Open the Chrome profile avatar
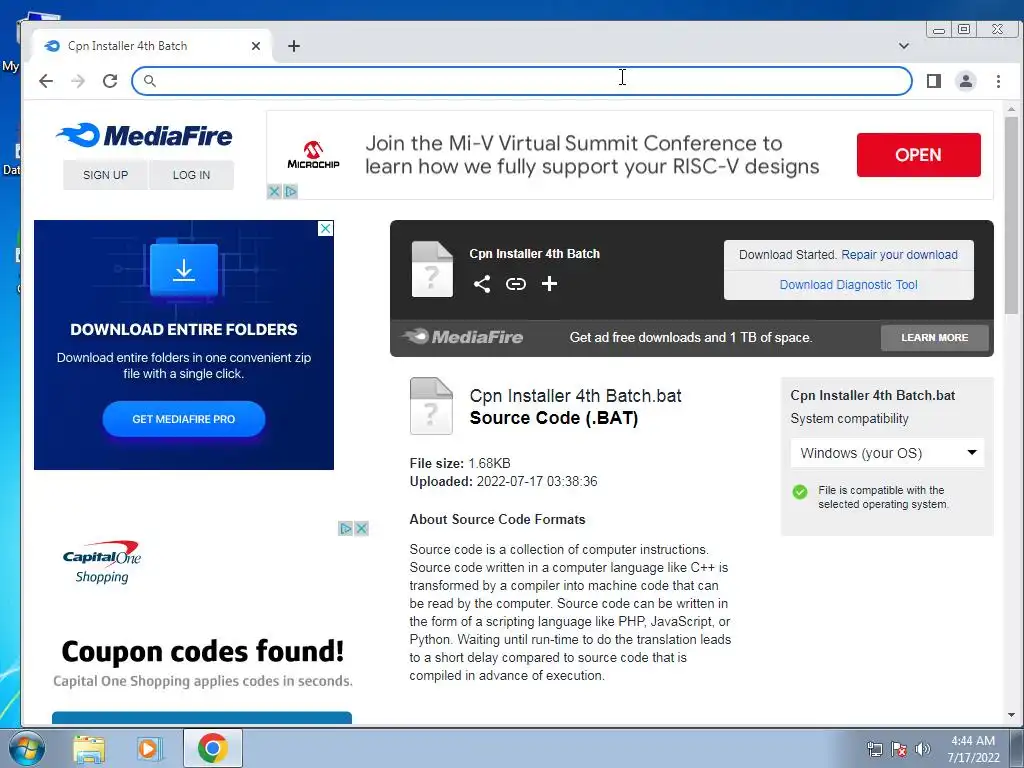The width and height of the screenshot is (1024, 768). 966,81
